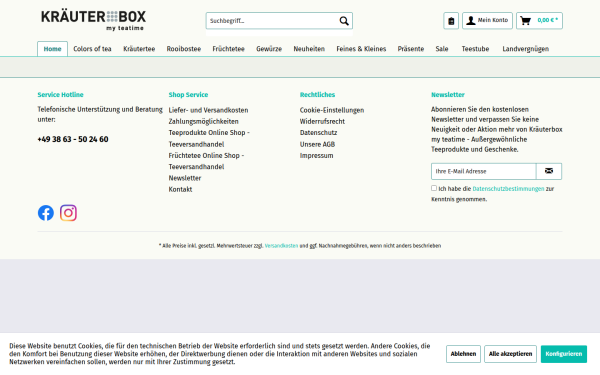Open Rooibostee category
The width and height of the screenshot is (600, 375).
(184, 49)
